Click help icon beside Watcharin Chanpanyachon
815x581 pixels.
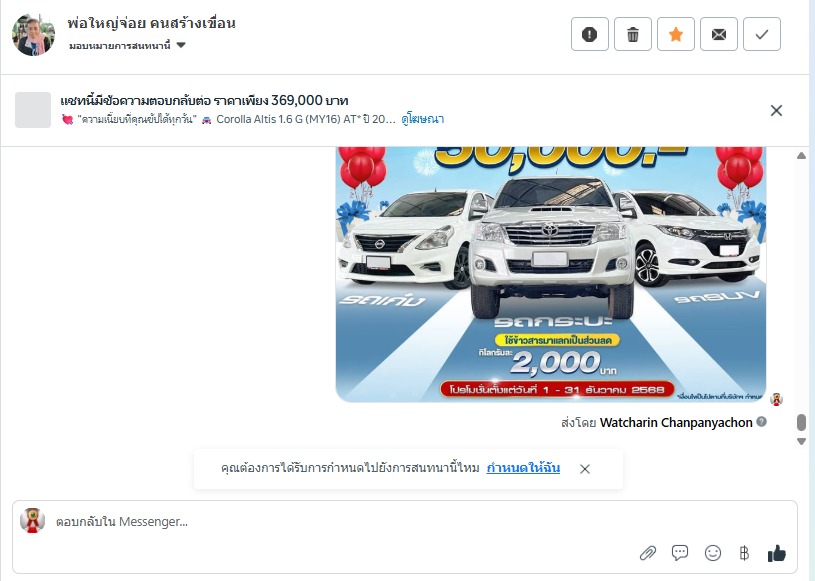761,422
